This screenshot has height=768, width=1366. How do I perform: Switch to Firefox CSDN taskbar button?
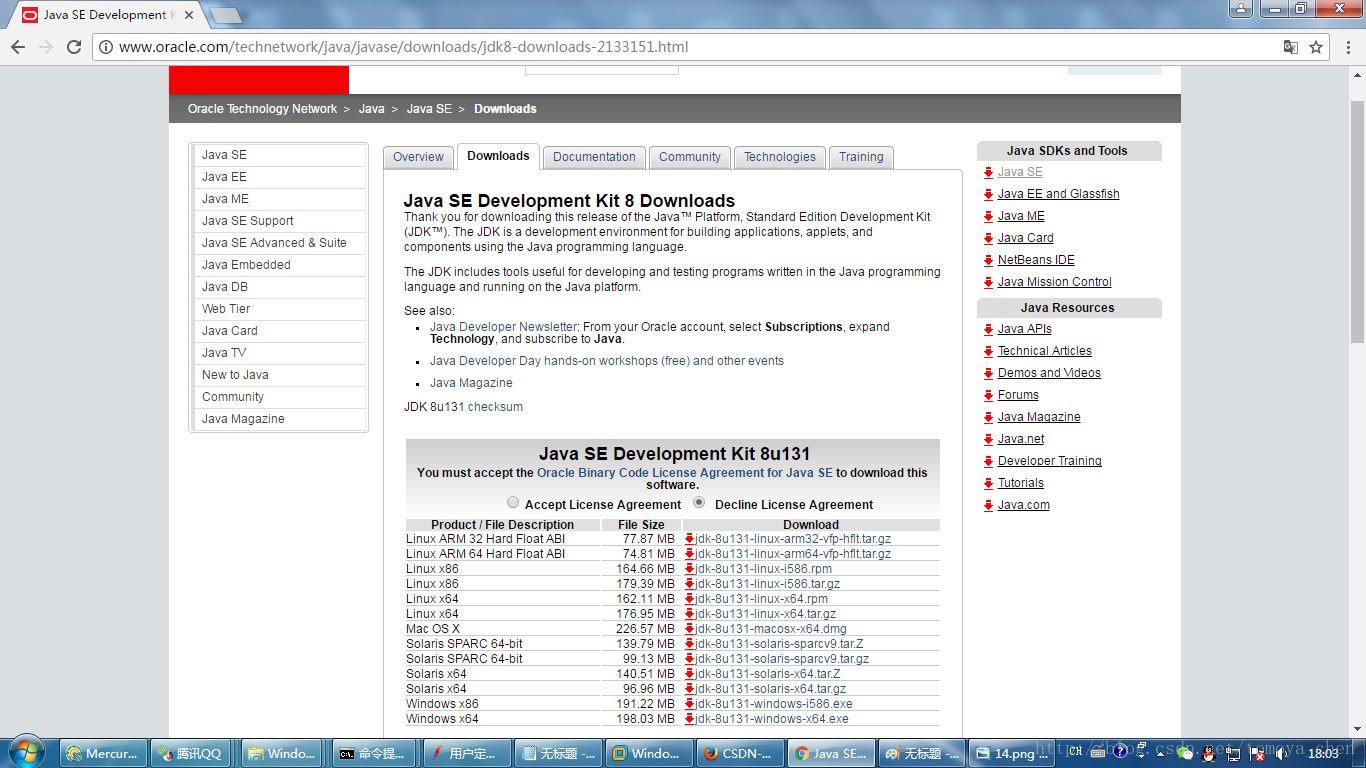click(x=740, y=753)
